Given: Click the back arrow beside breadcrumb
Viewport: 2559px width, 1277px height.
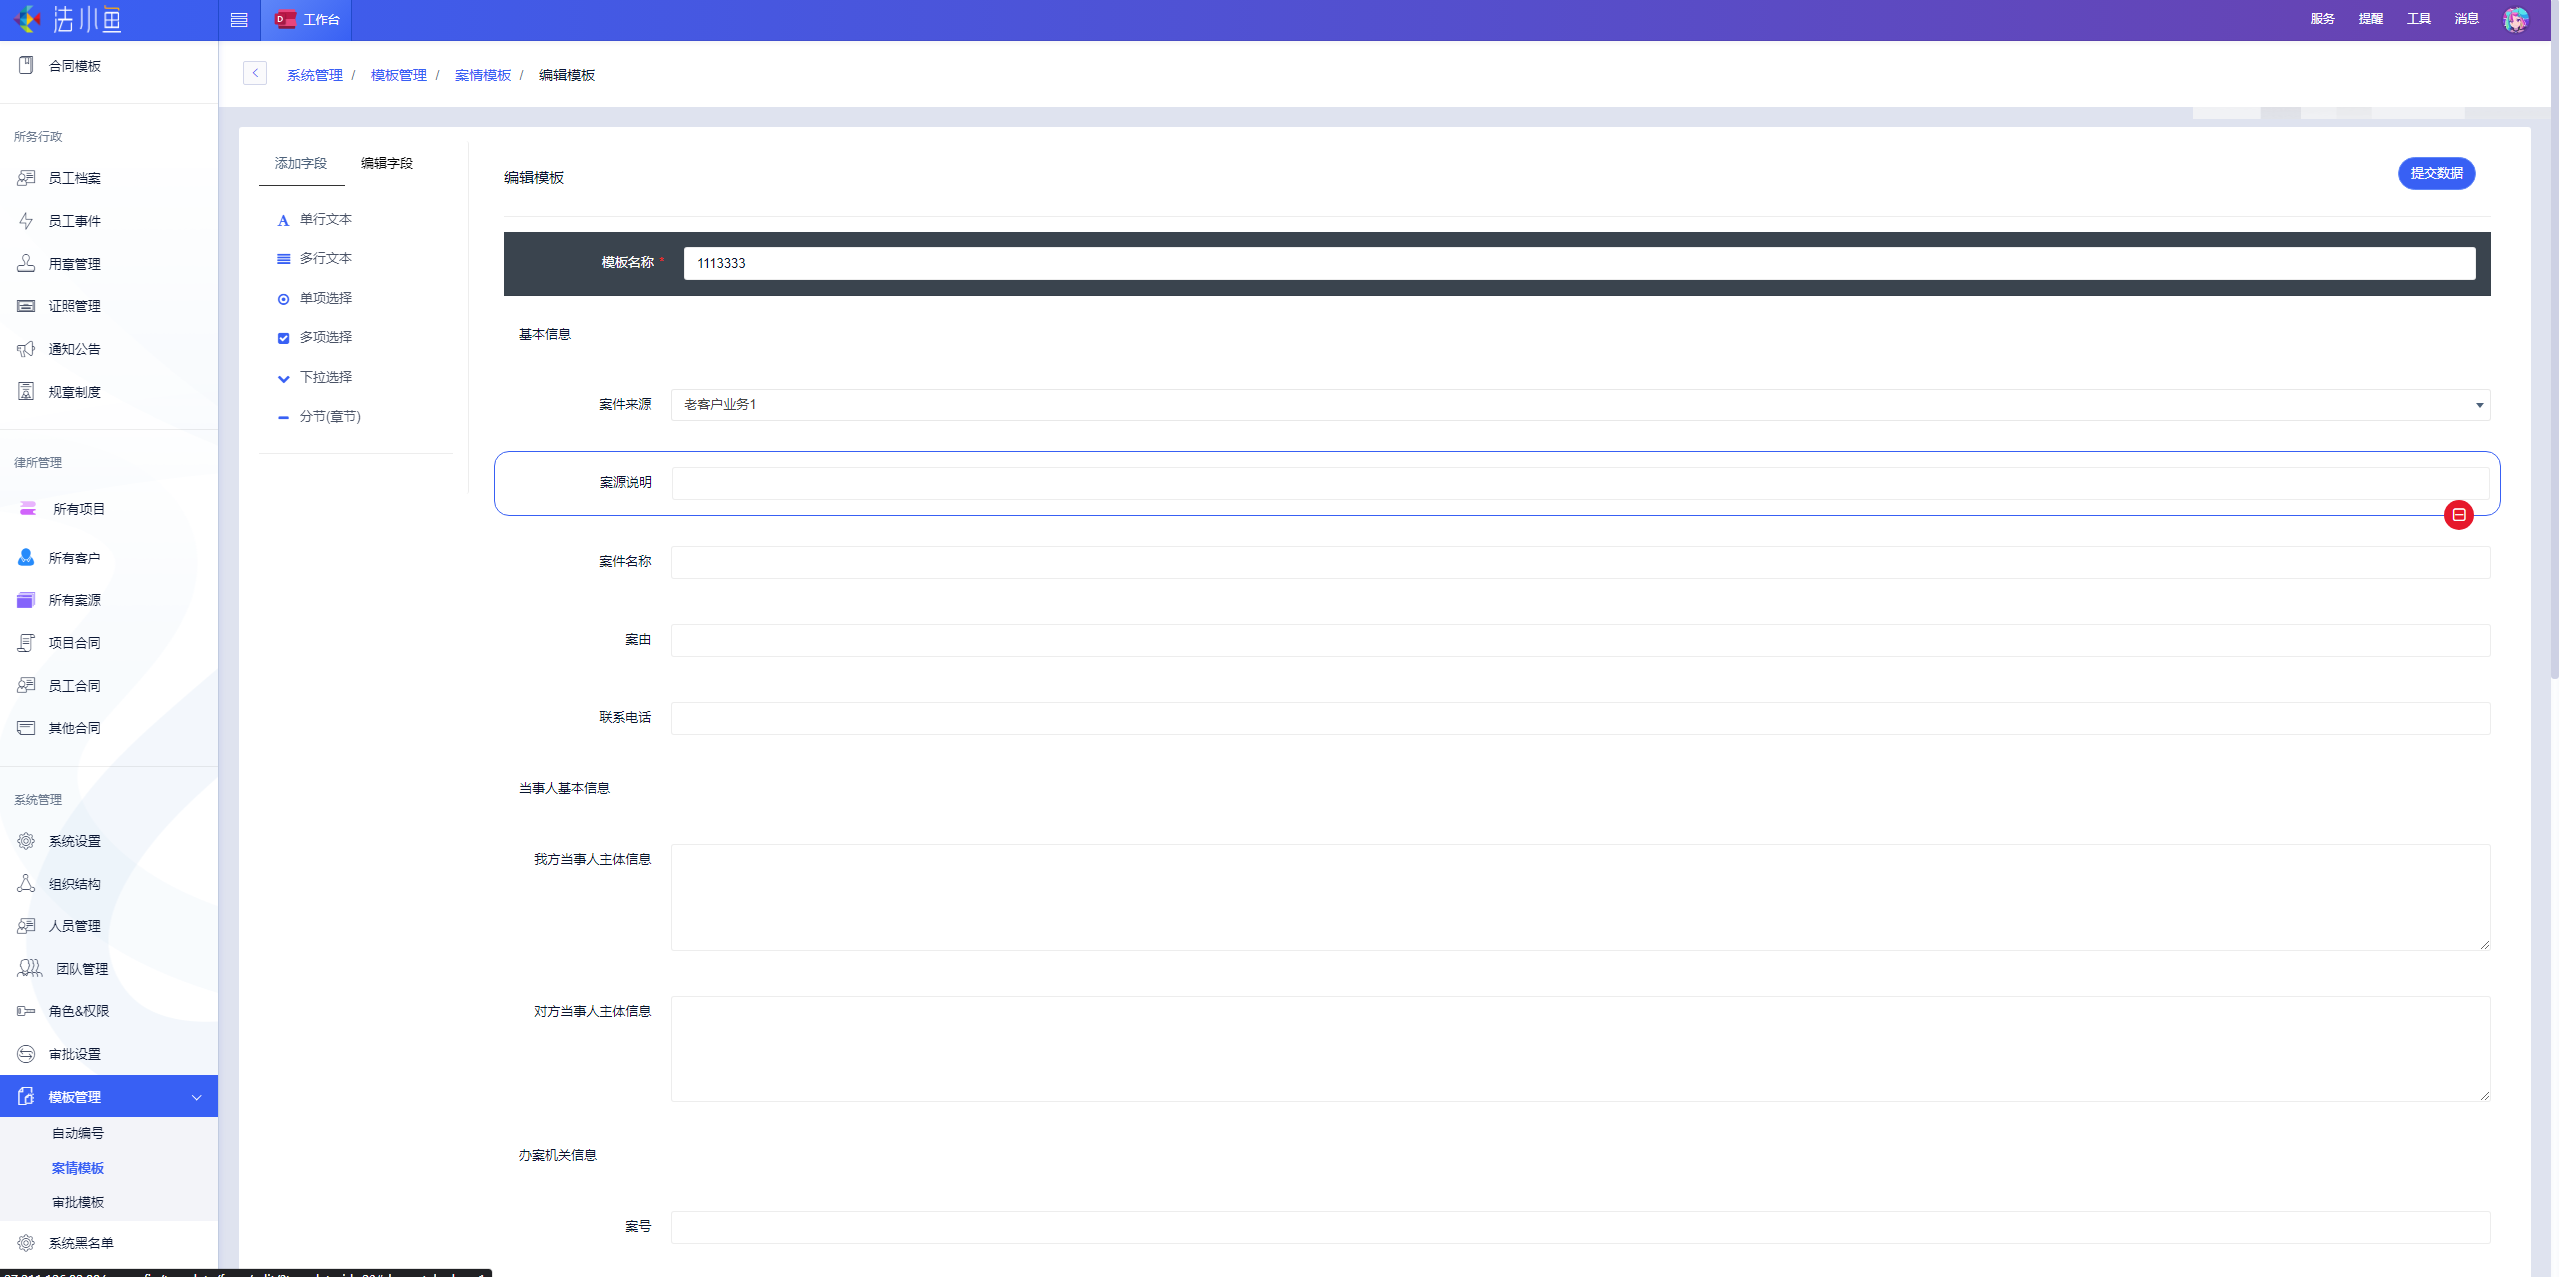Looking at the screenshot, I should coord(255,74).
